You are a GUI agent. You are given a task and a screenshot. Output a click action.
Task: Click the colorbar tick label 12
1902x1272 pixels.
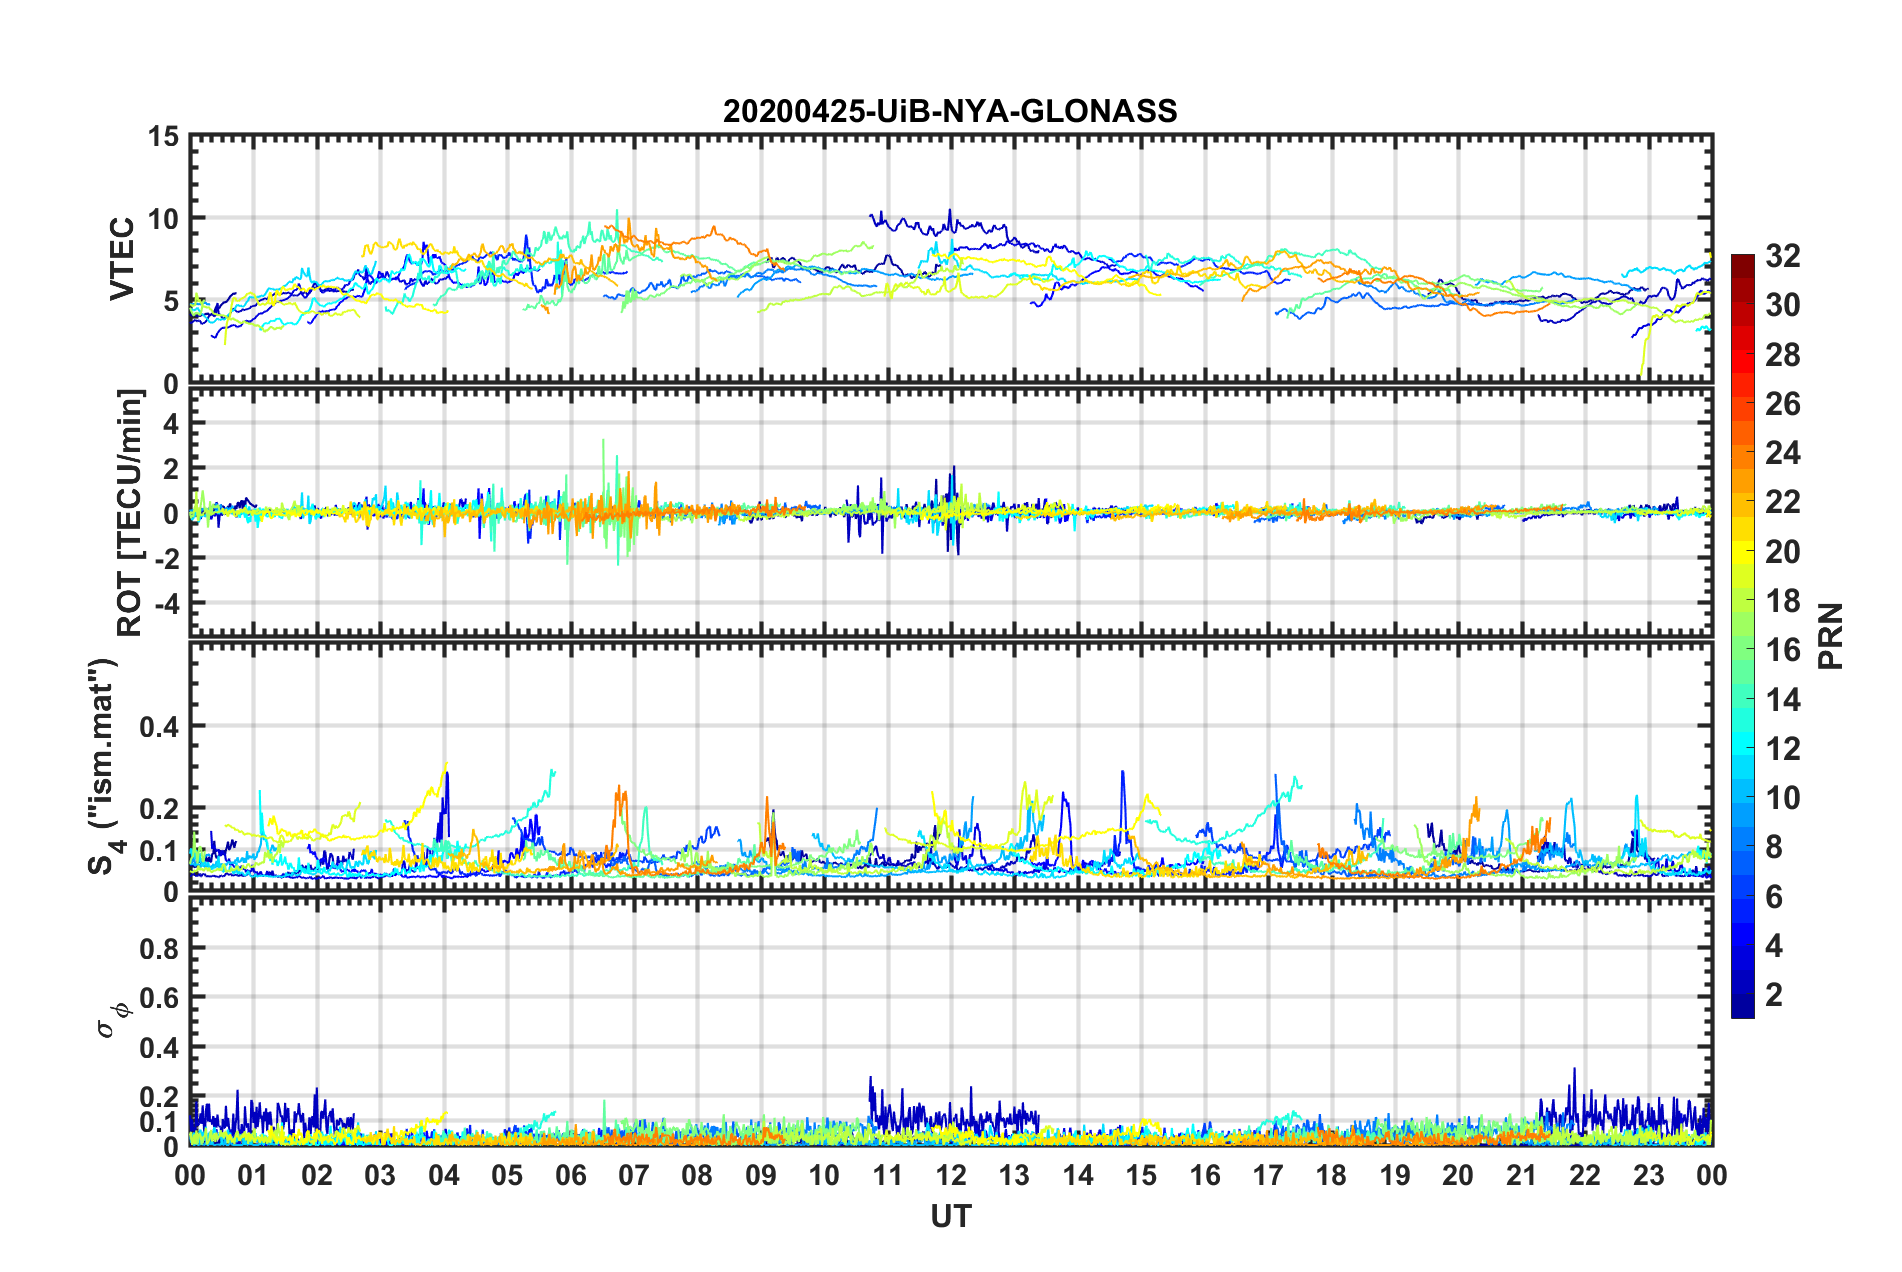pyautogui.click(x=1782, y=749)
